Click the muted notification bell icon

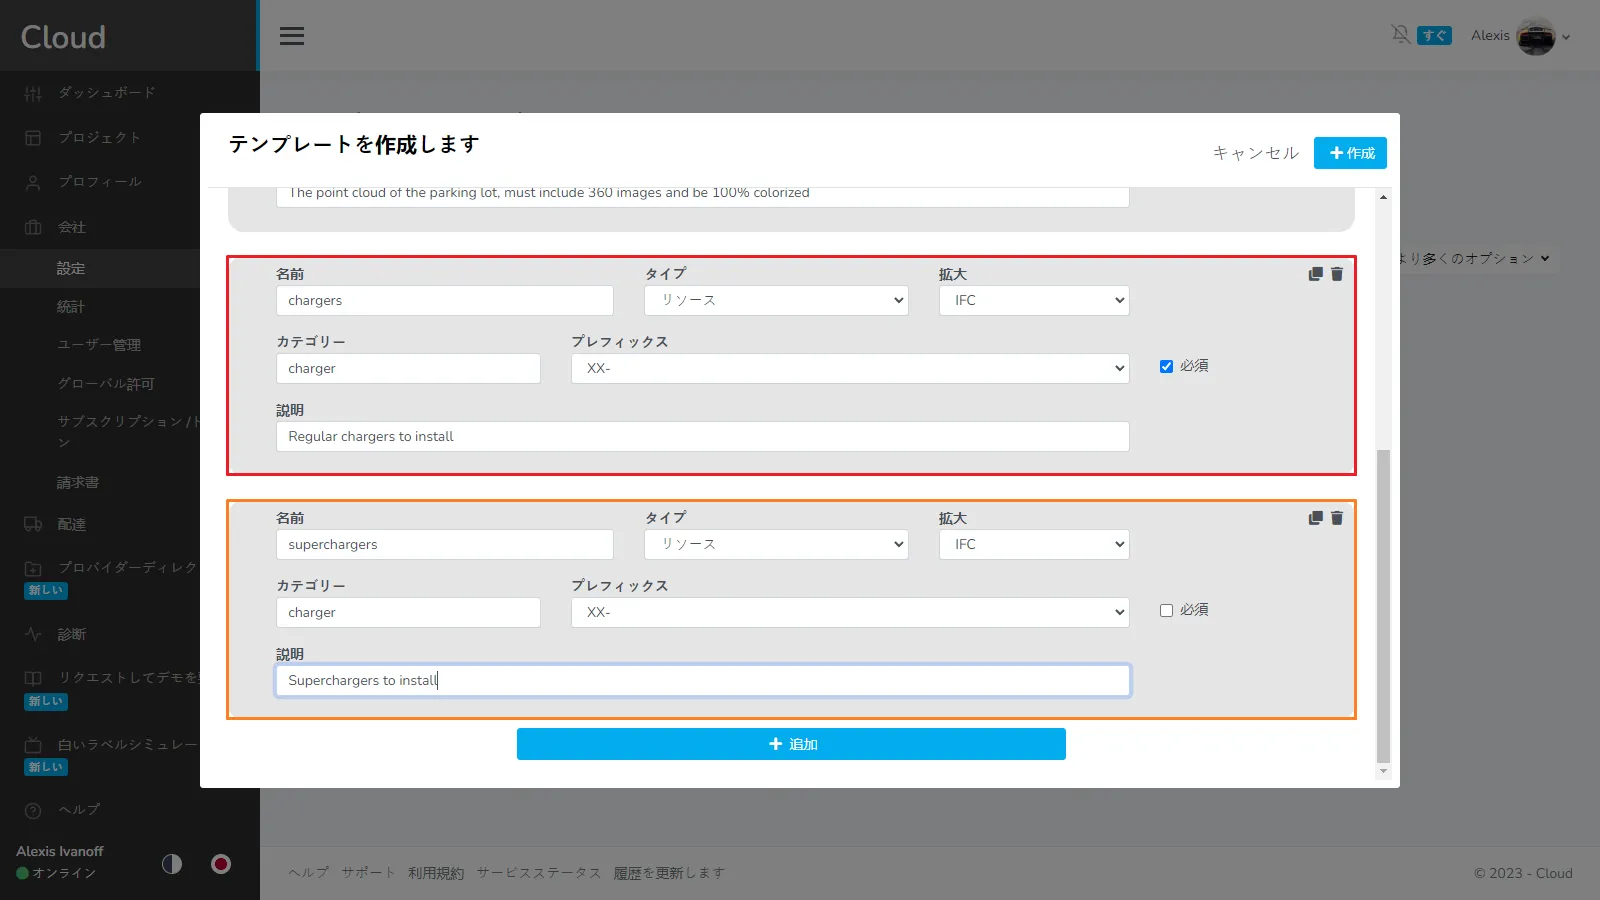tap(1400, 35)
